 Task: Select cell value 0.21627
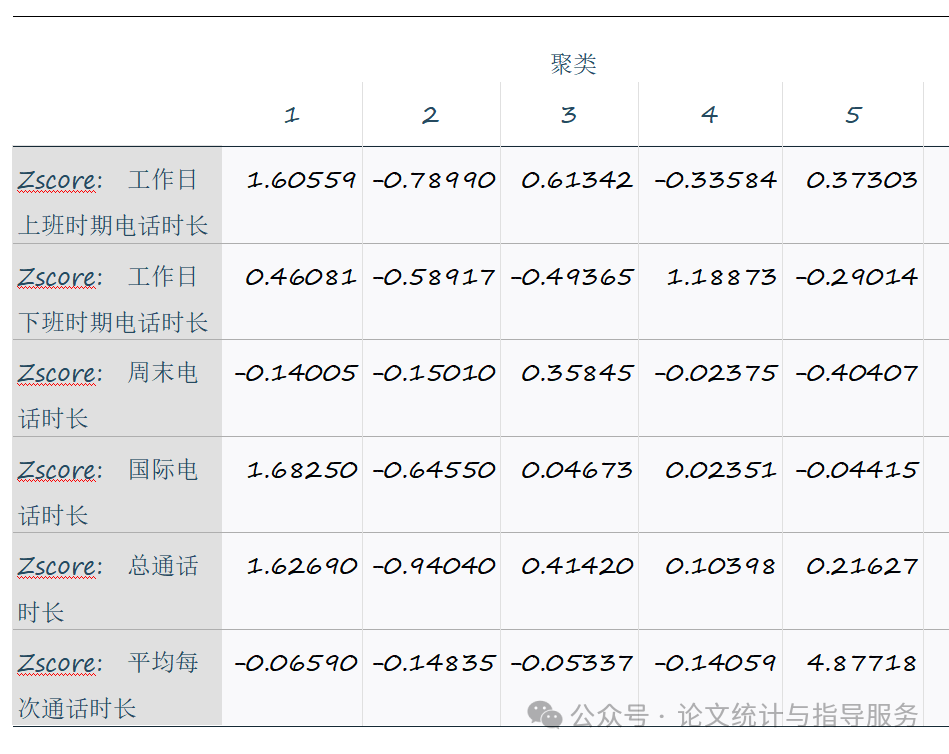[x=862, y=566]
